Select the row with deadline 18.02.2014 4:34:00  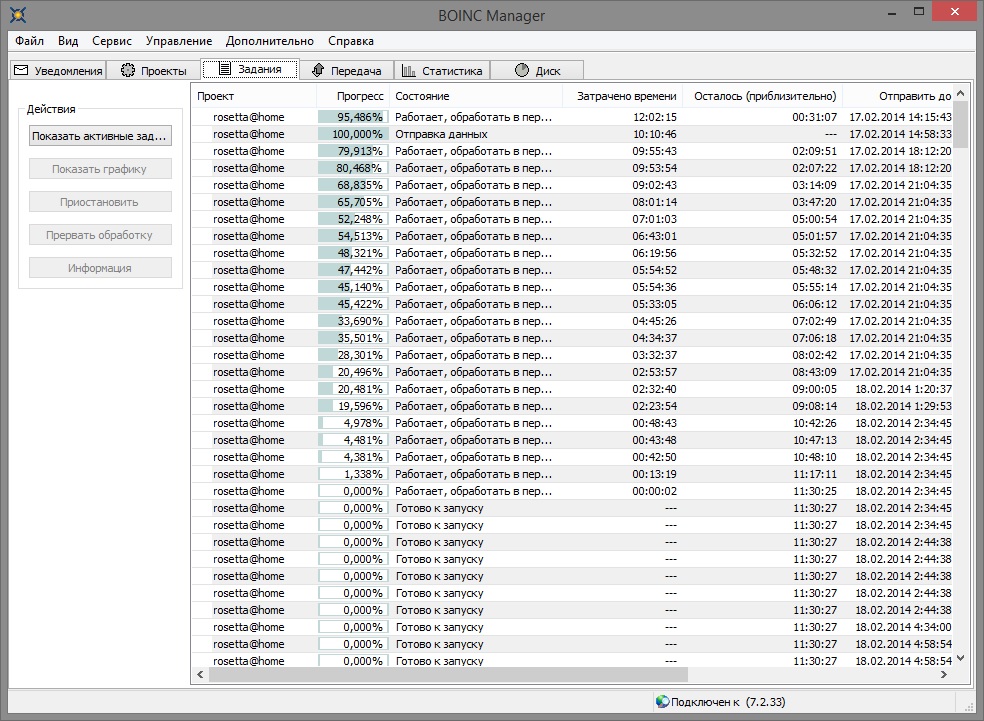click(572, 627)
